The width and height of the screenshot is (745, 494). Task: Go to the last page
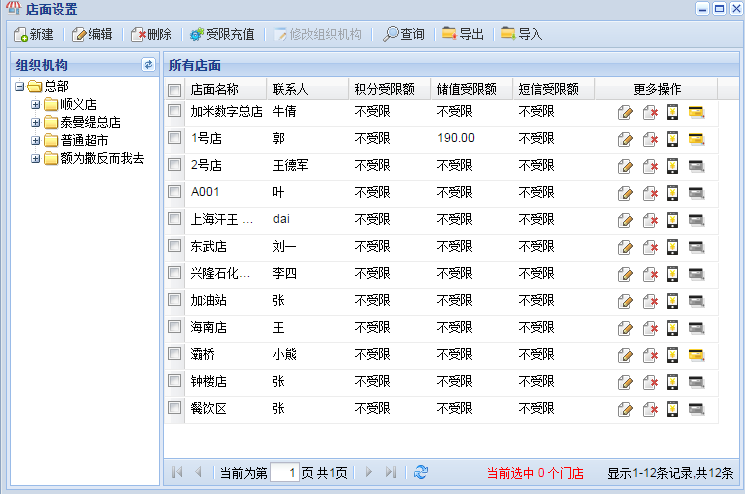[x=391, y=472]
